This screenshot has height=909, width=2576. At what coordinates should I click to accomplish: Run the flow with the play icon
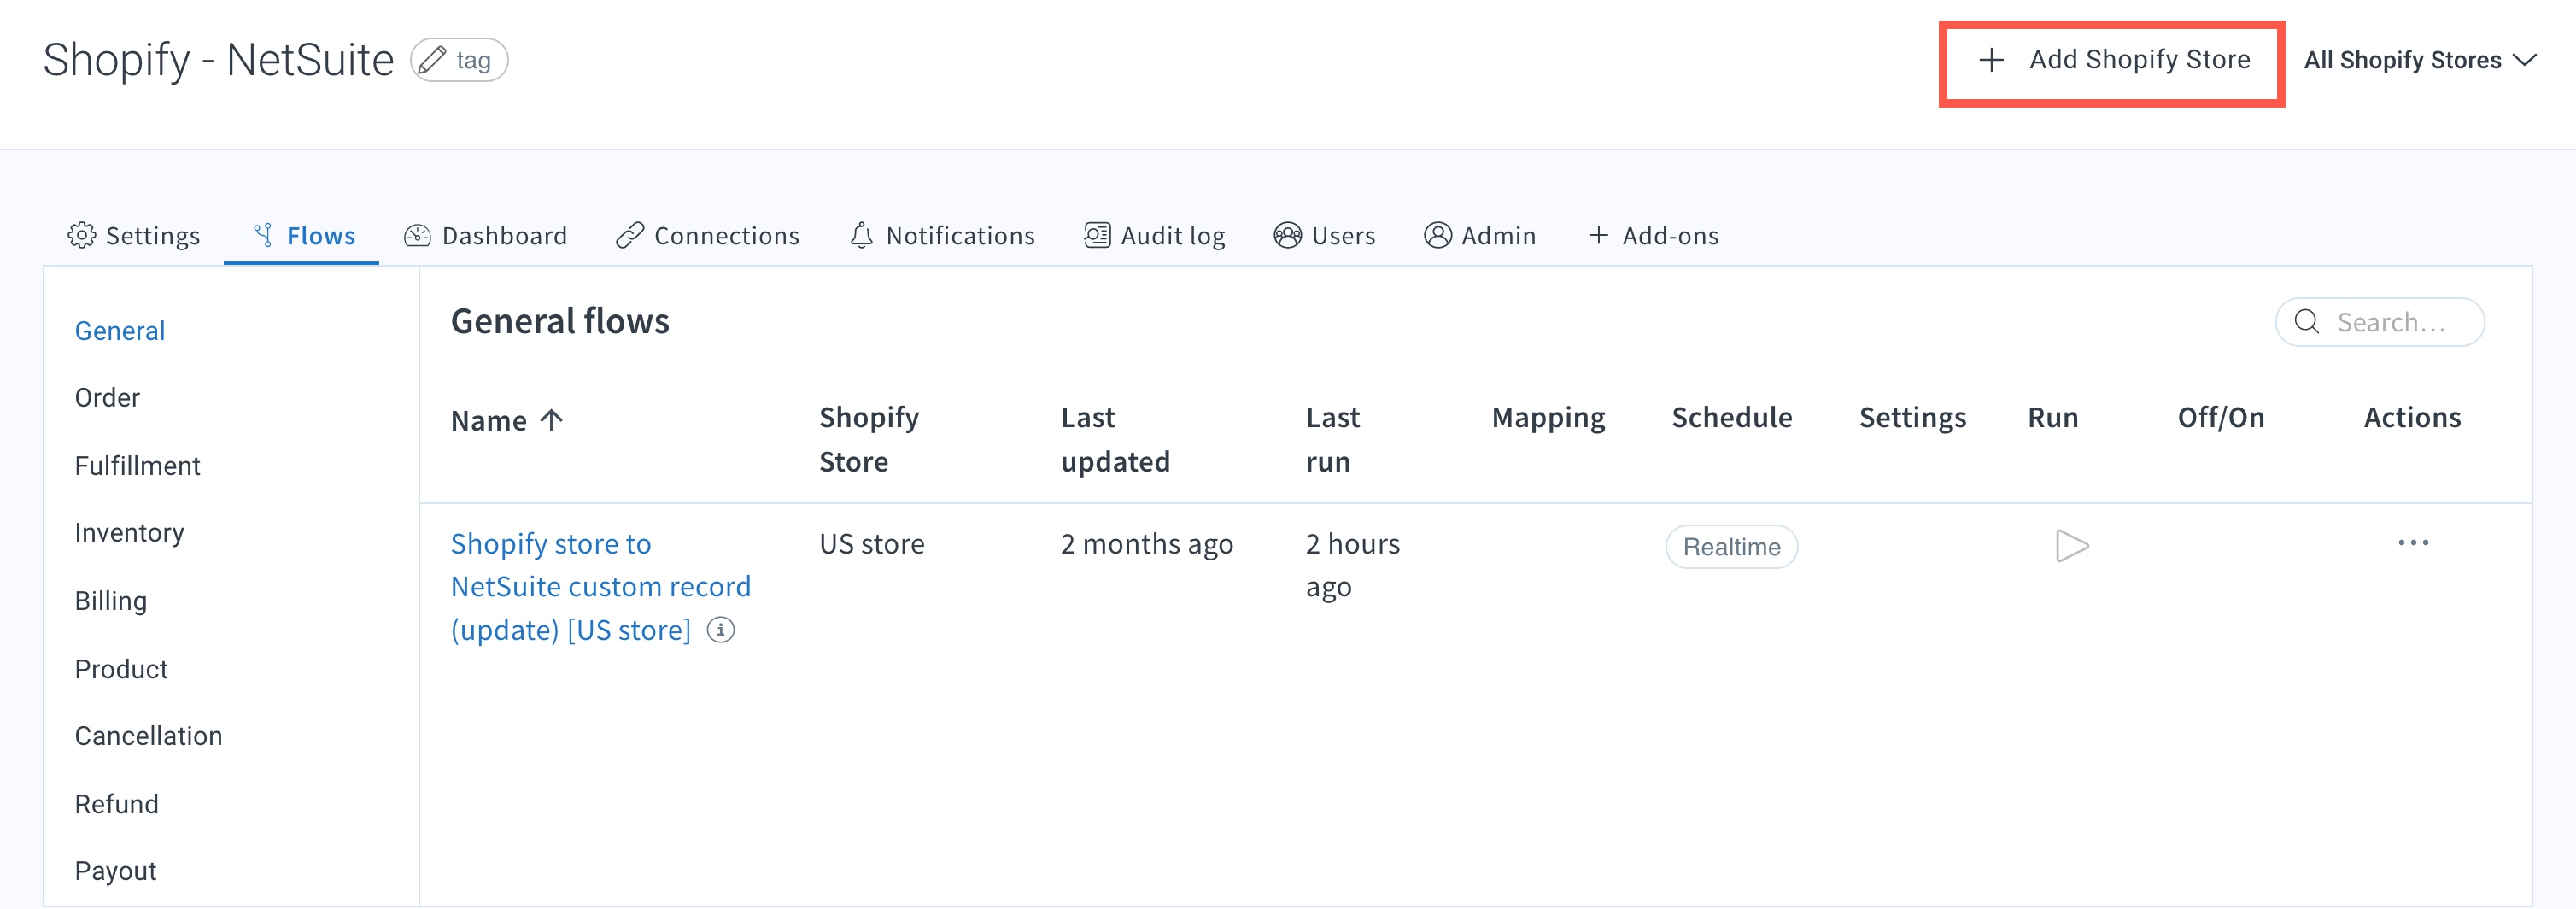point(2071,546)
